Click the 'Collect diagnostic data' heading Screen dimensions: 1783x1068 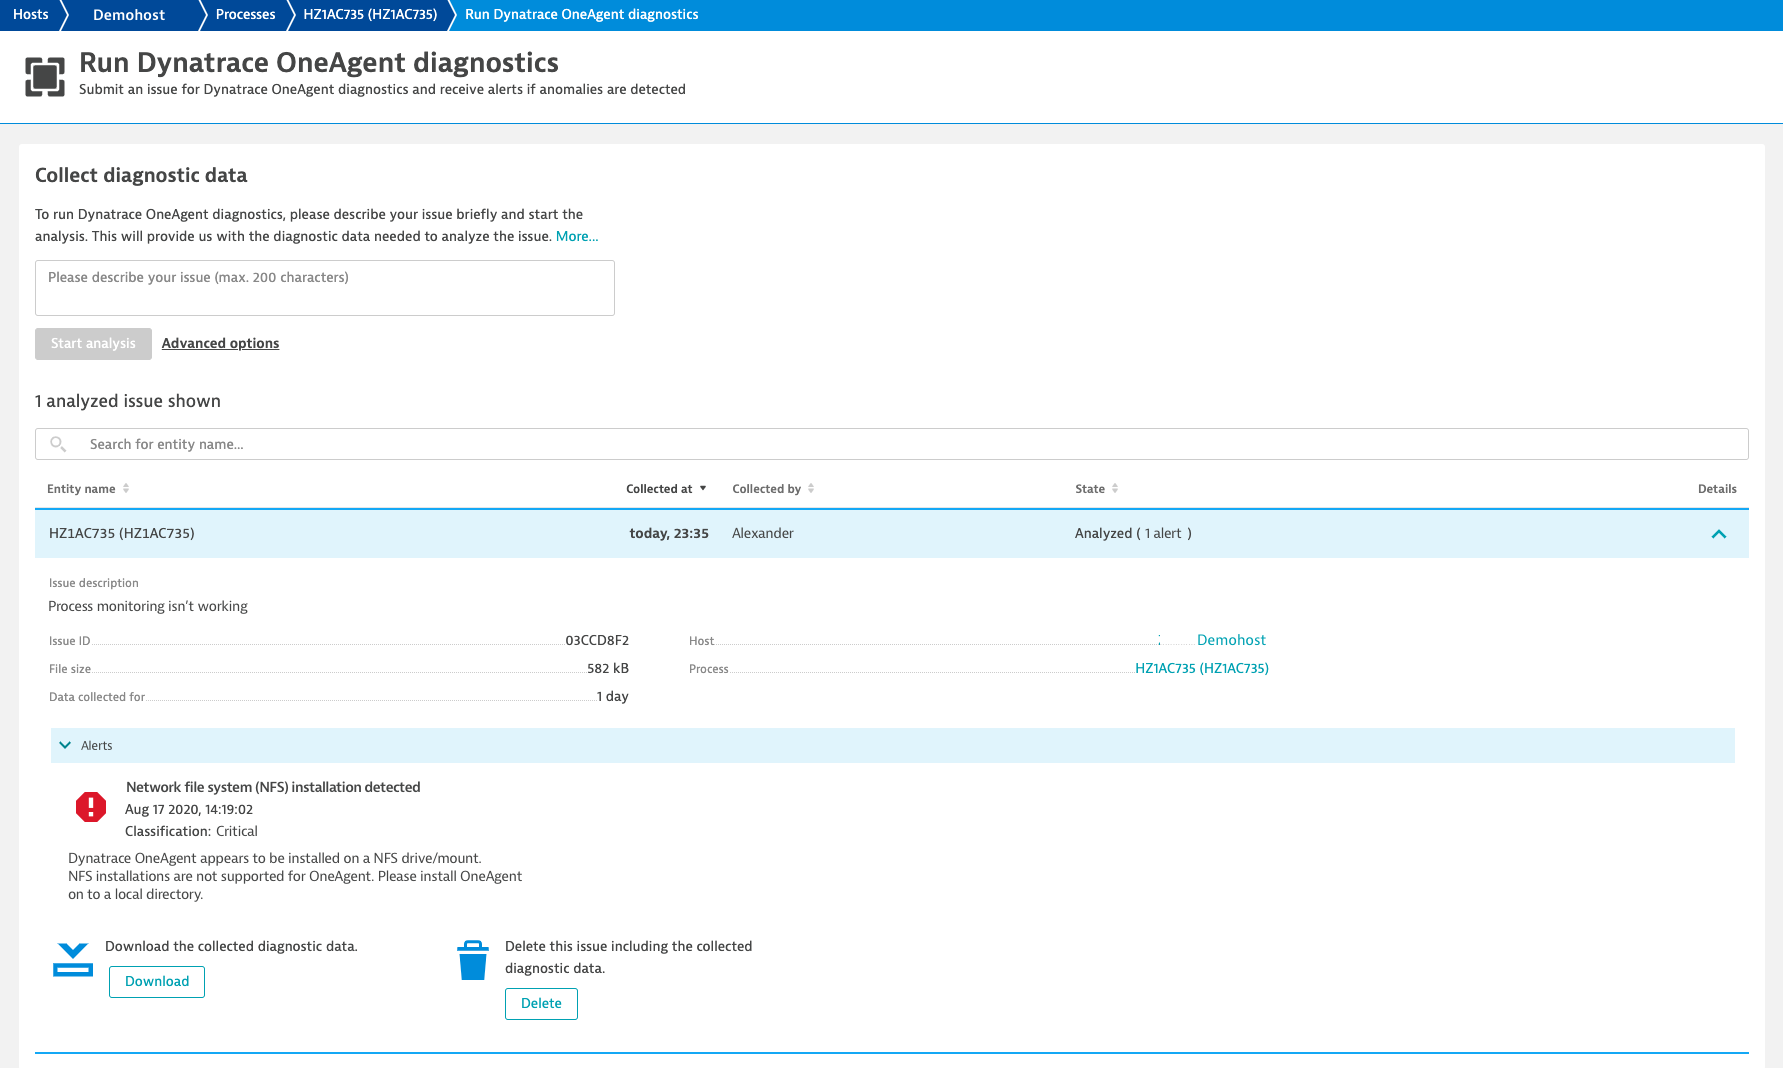pyautogui.click(x=141, y=175)
